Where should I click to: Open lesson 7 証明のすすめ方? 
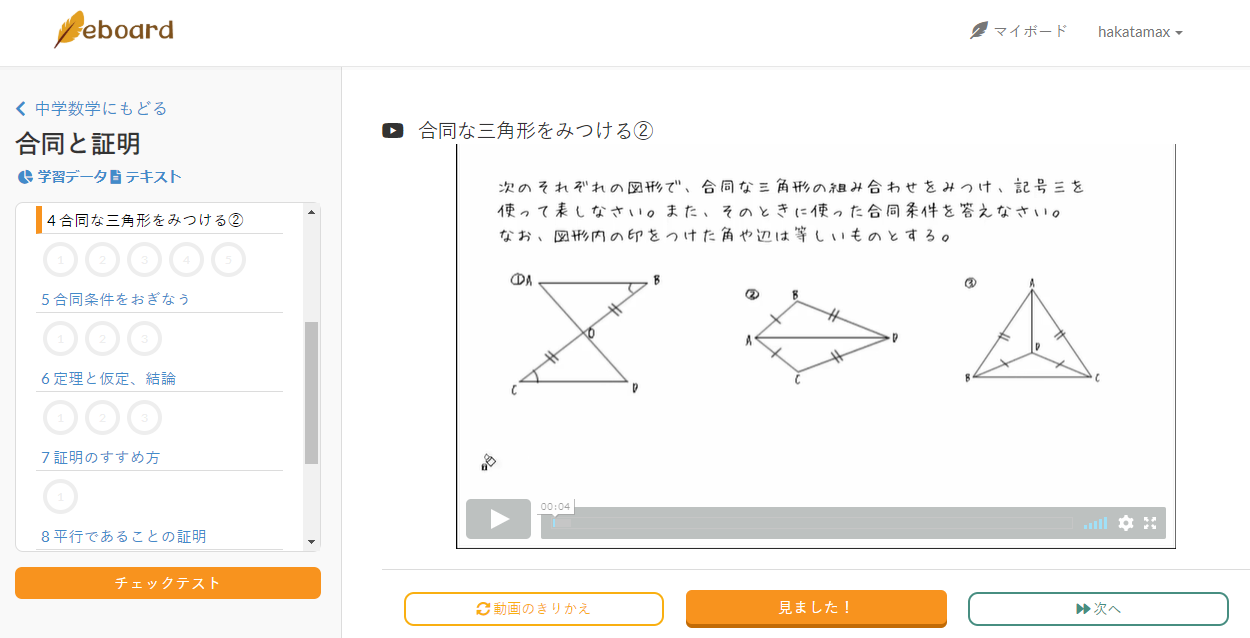(x=103, y=457)
